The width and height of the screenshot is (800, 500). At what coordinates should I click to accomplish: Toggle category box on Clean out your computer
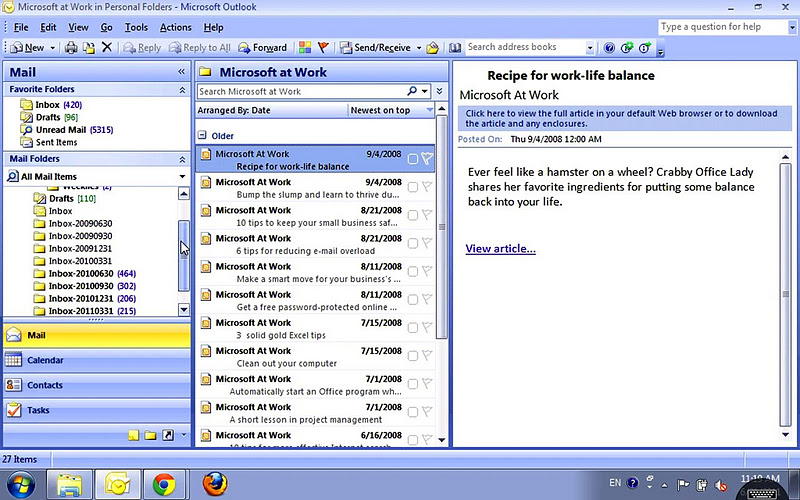(x=413, y=356)
